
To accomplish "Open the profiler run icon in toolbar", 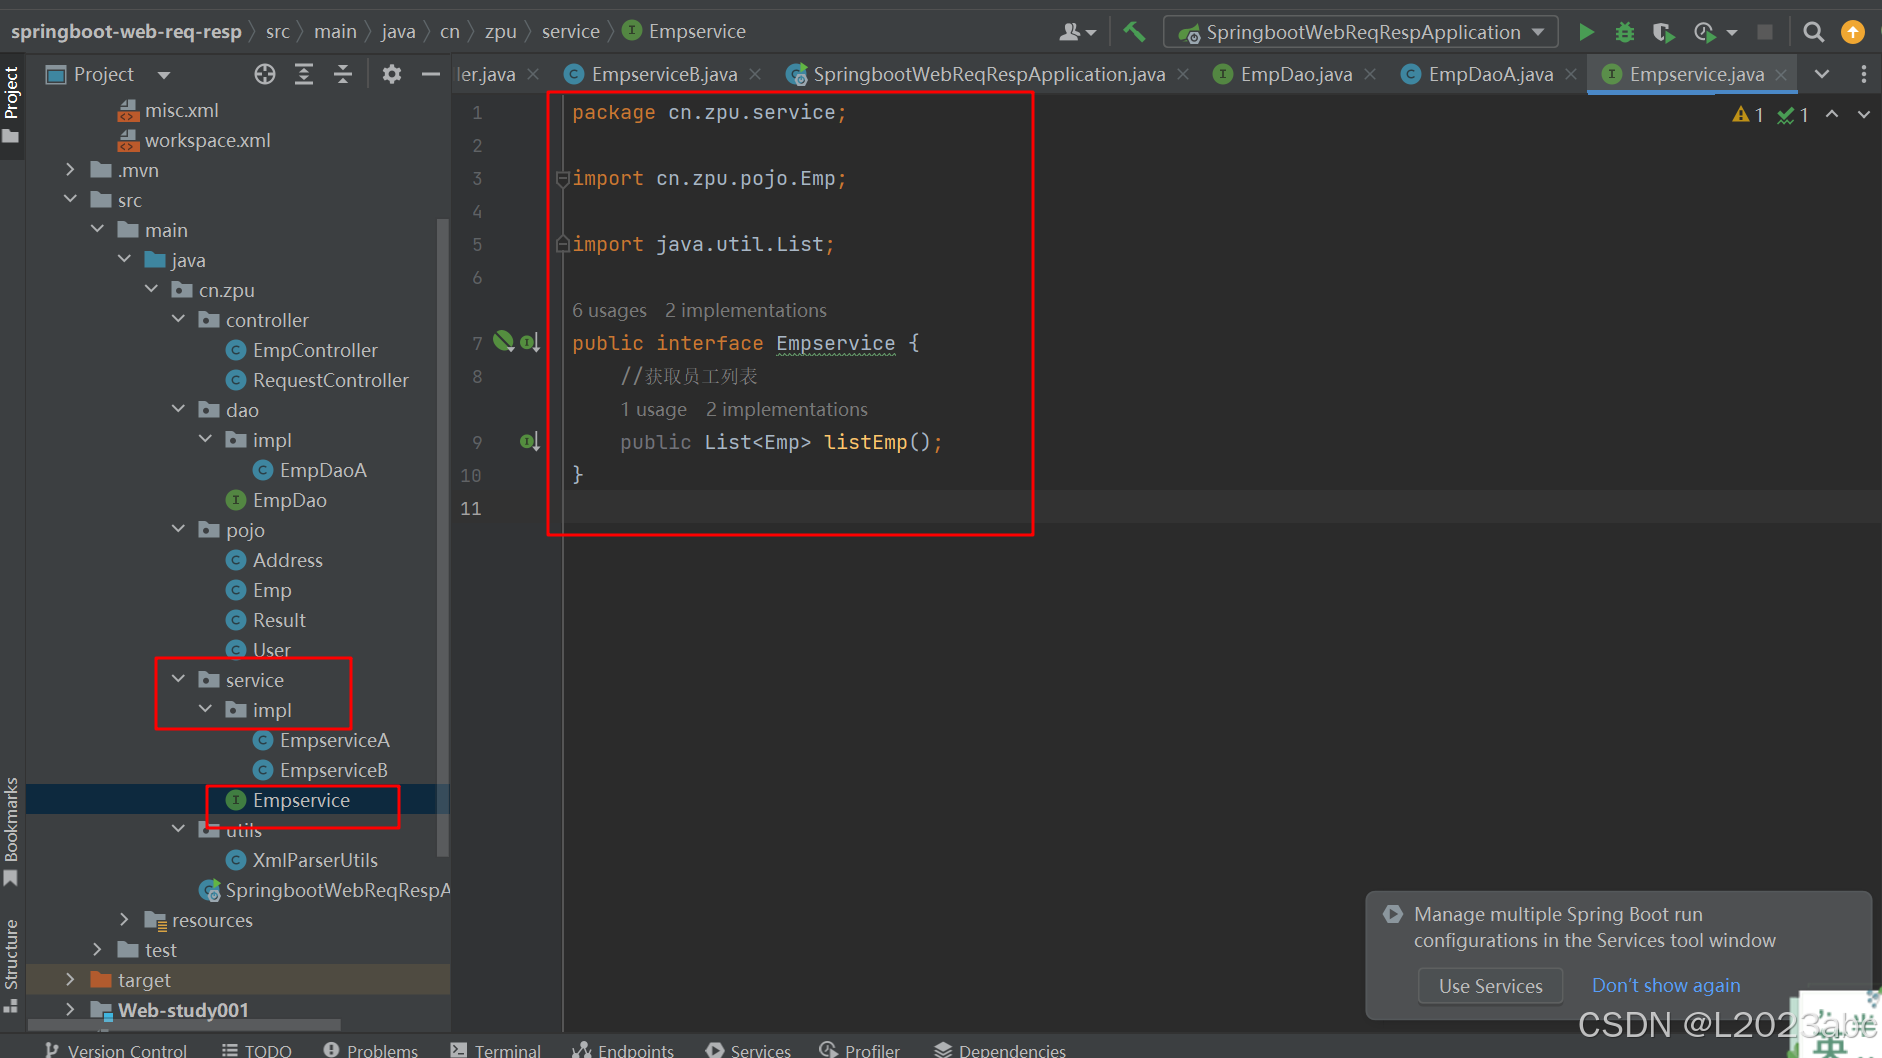I will 1705,32.
